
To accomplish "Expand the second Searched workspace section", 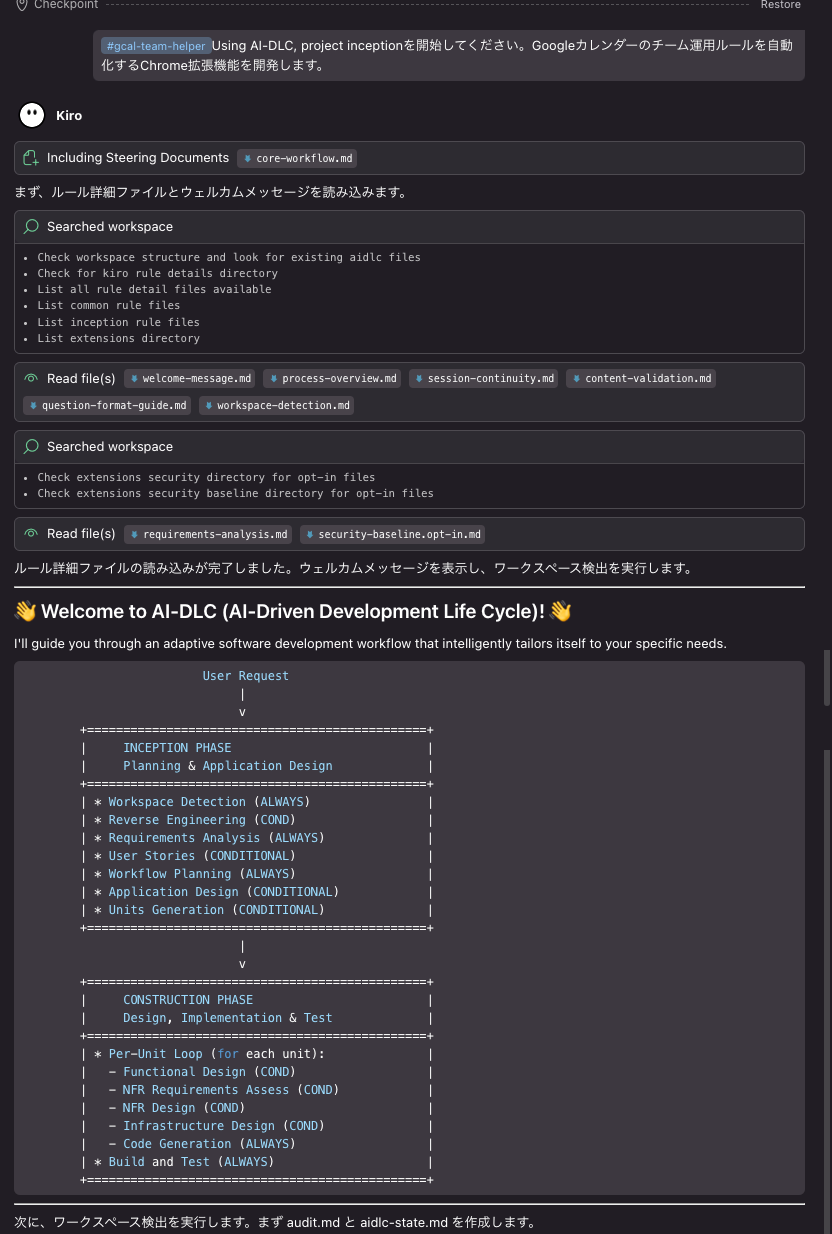I will (x=110, y=447).
